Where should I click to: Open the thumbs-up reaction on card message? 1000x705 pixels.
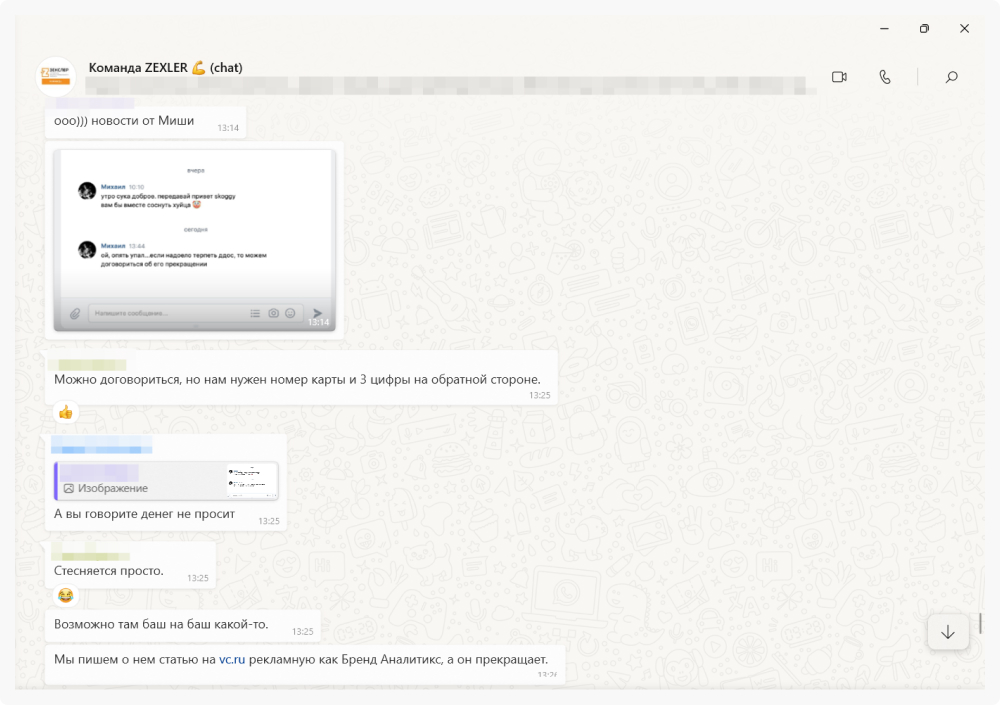pos(66,412)
